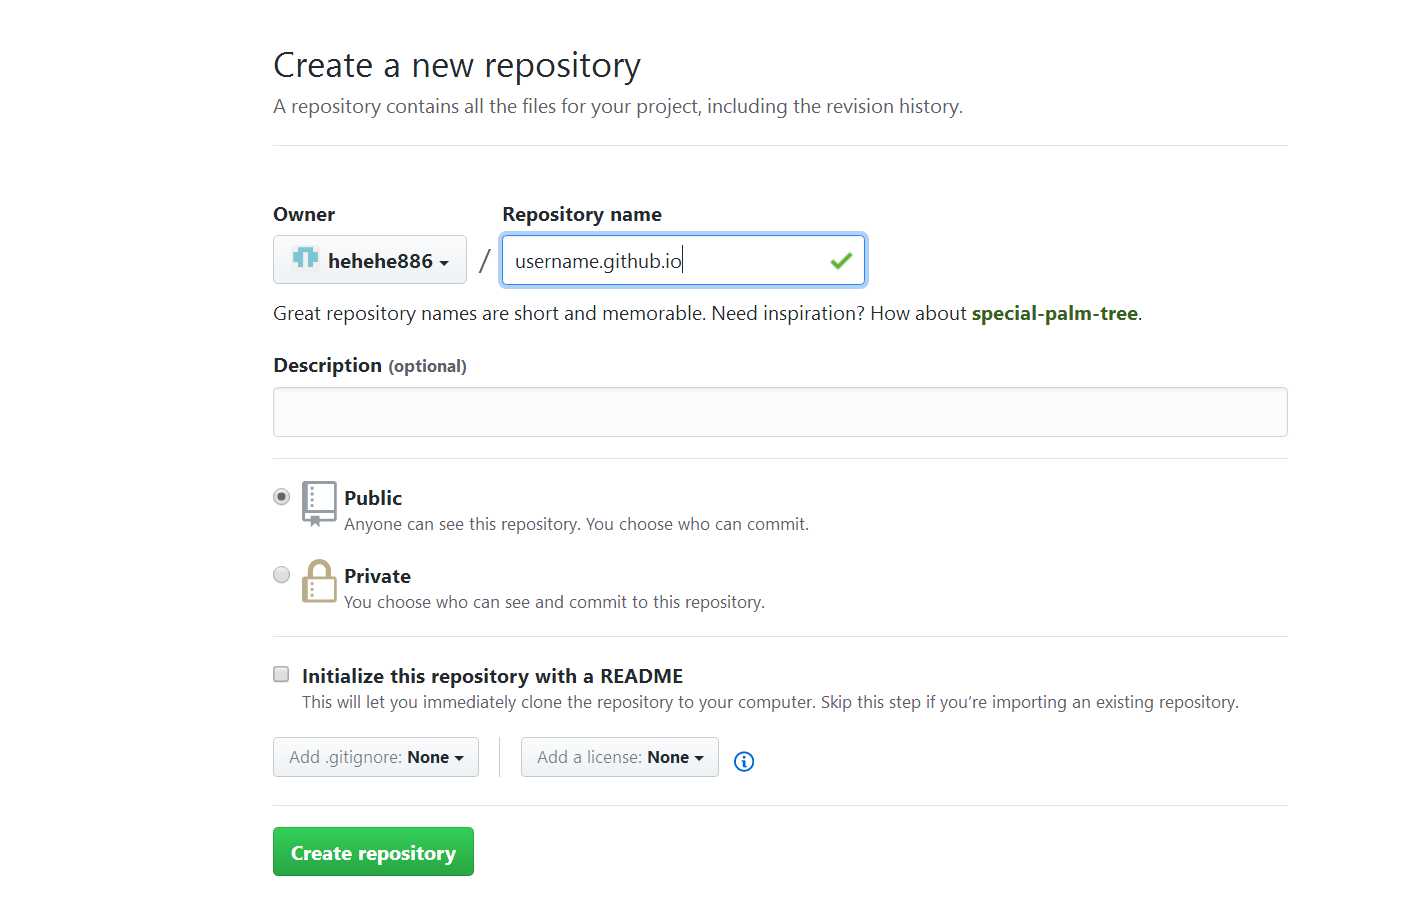Click the Private label text
Image resolution: width=1407 pixels, height=901 pixels.
377,576
